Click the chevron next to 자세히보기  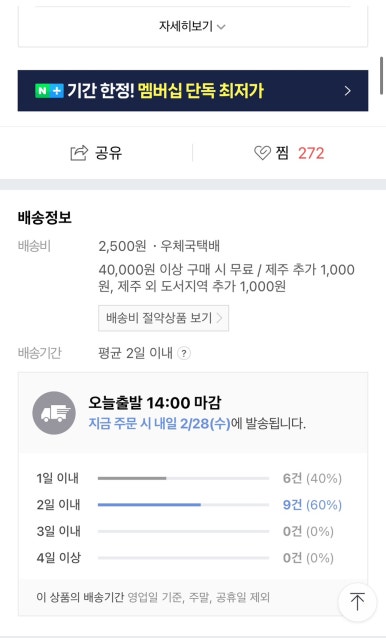coord(221,27)
